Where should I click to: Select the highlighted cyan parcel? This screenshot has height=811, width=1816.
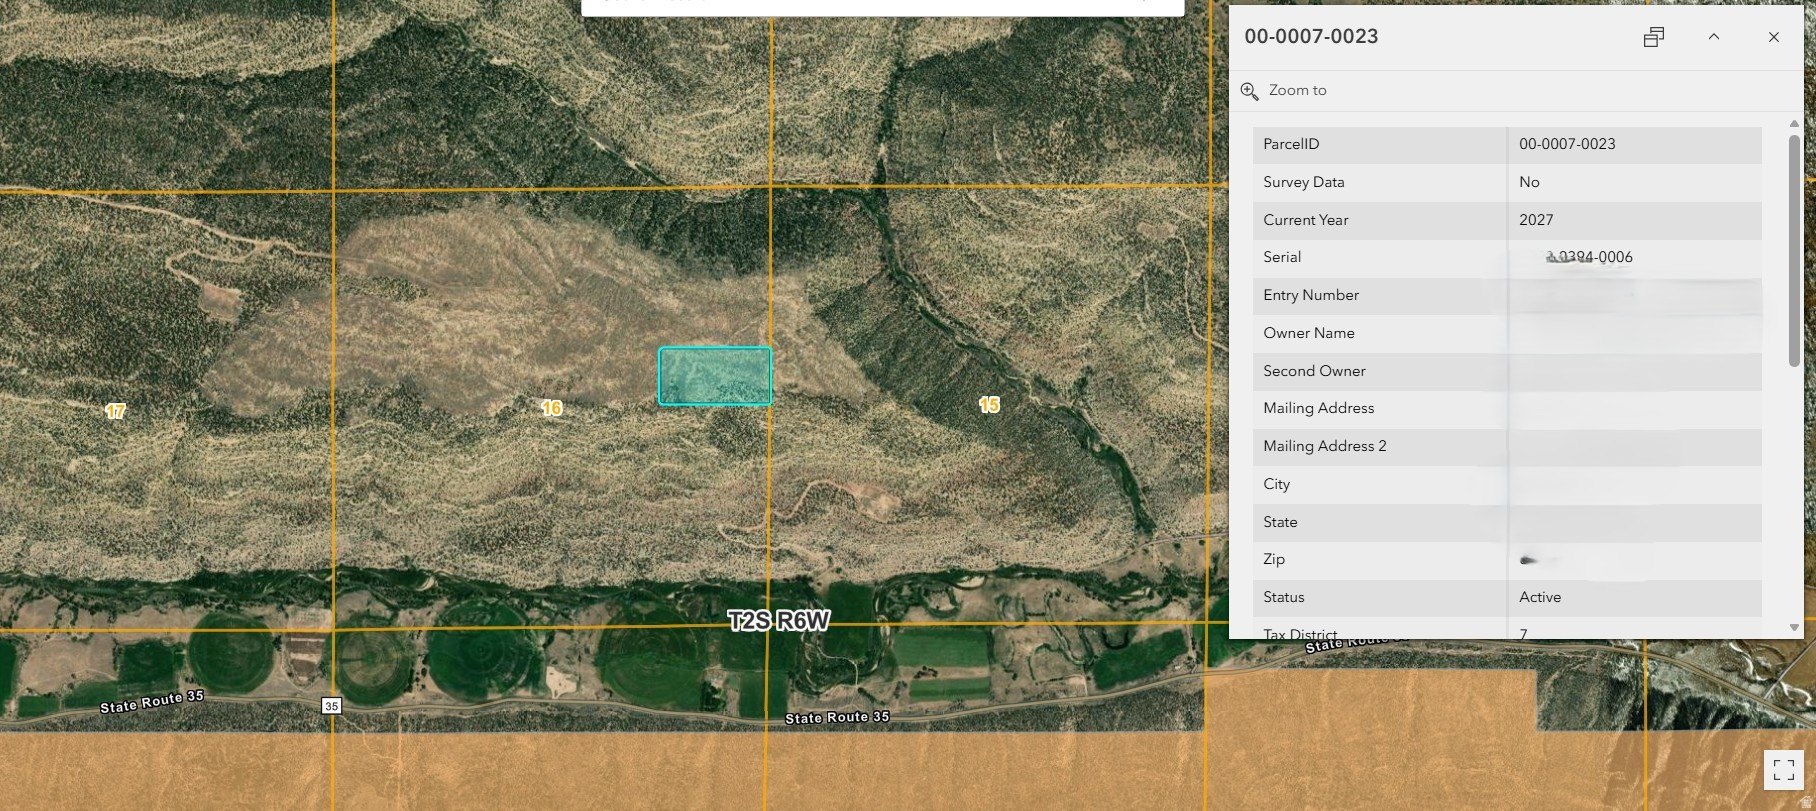(714, 376)
